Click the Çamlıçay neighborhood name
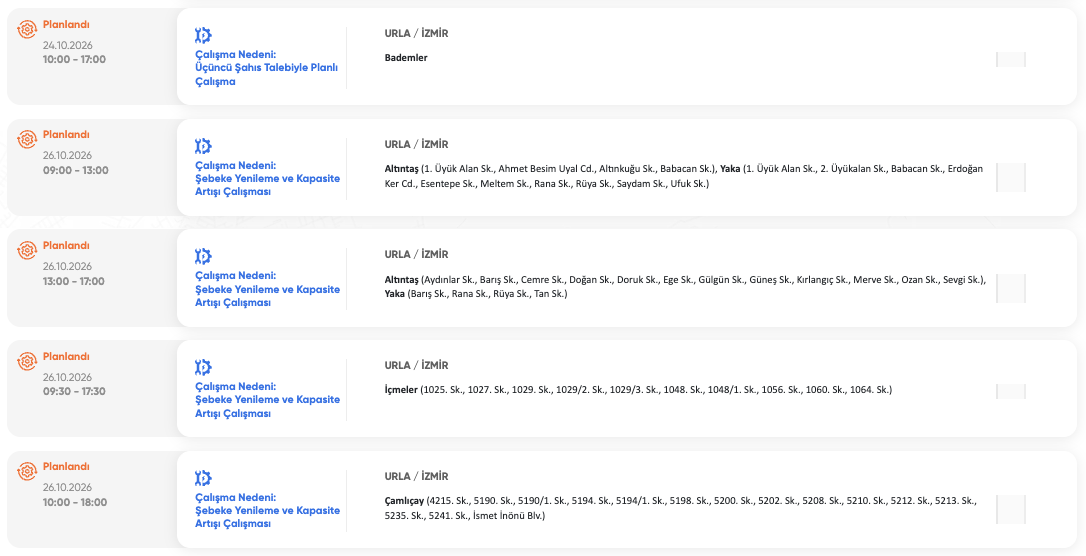 404,501
